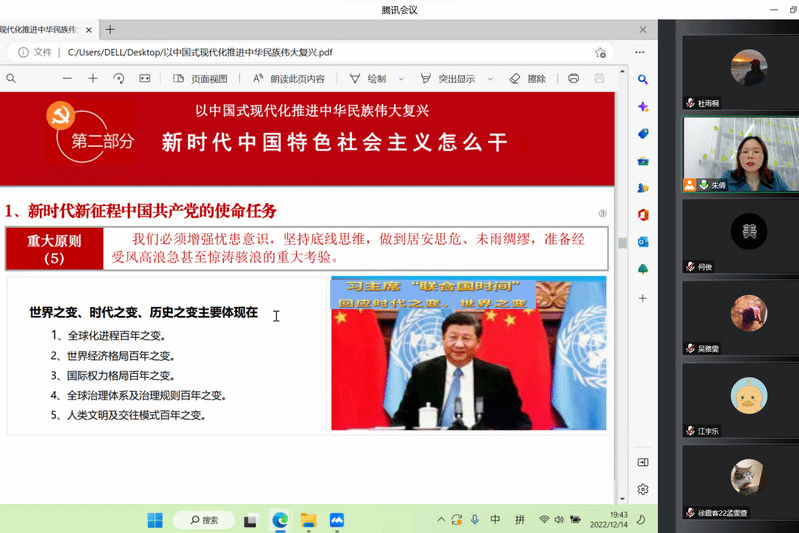Screen dimensions: 799x533
Task: Open Edge sidebar search
Action: coord(643,79)
